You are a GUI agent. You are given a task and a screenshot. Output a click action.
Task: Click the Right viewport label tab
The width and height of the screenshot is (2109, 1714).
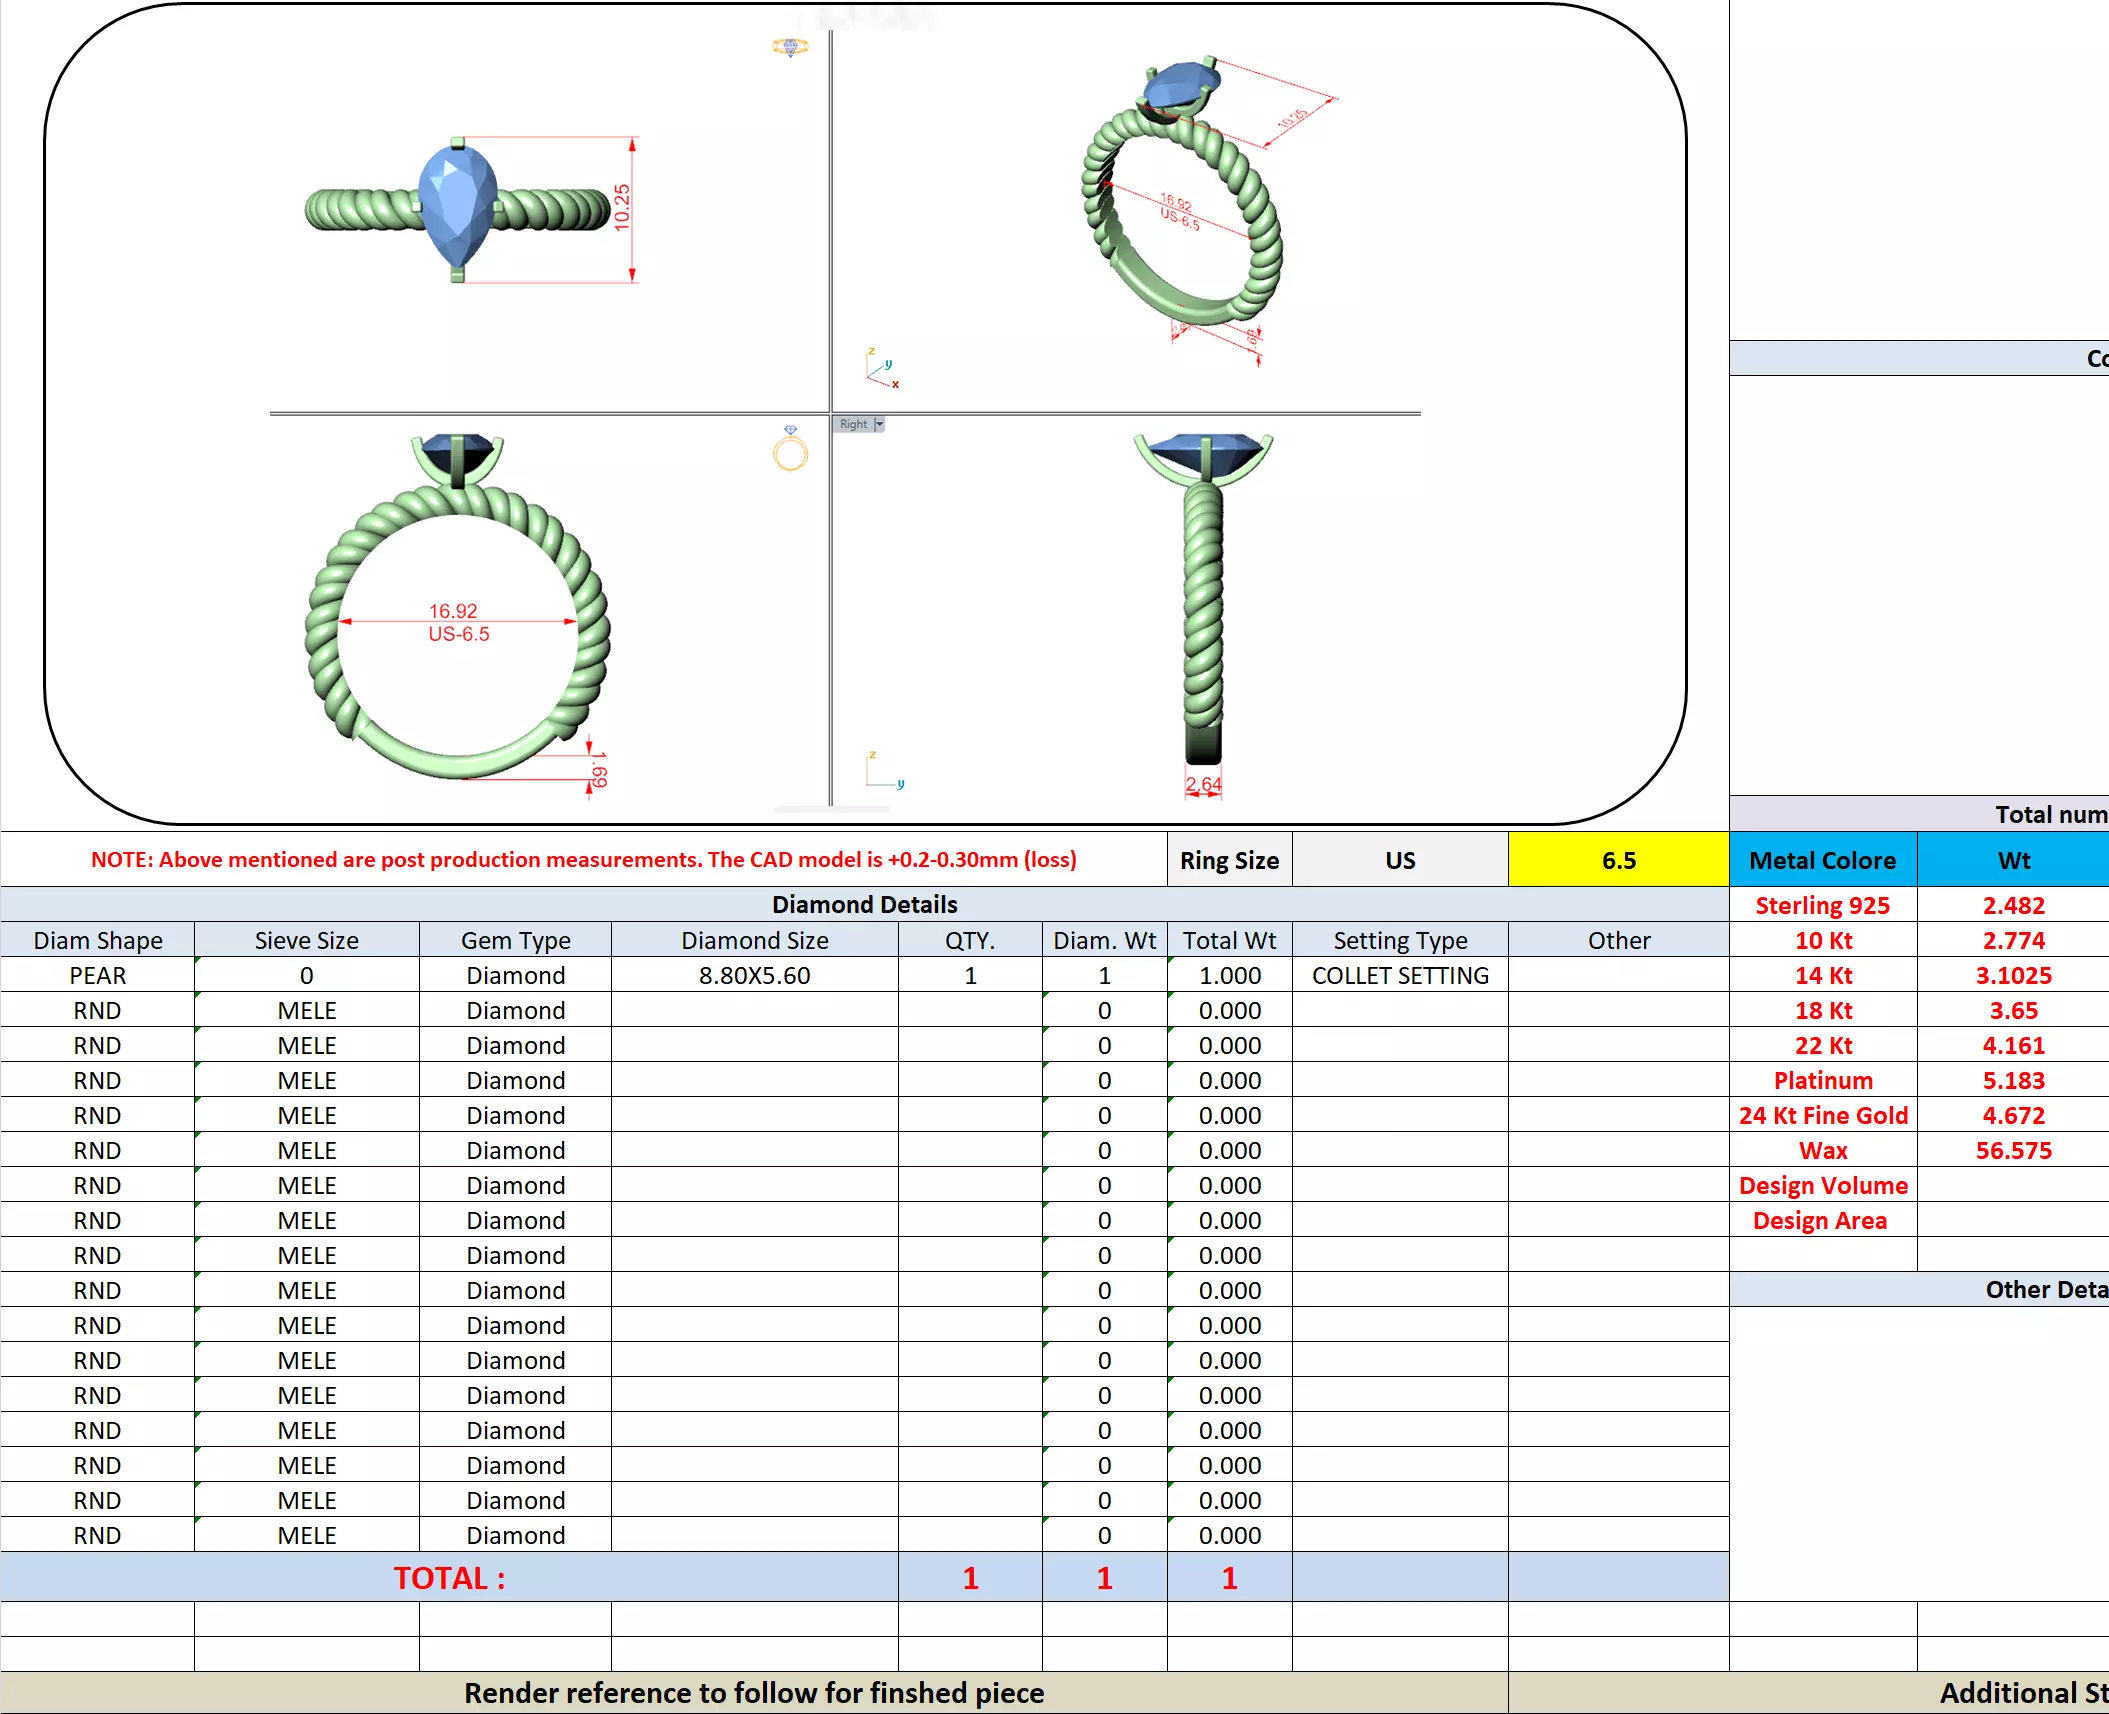(853, 424)
